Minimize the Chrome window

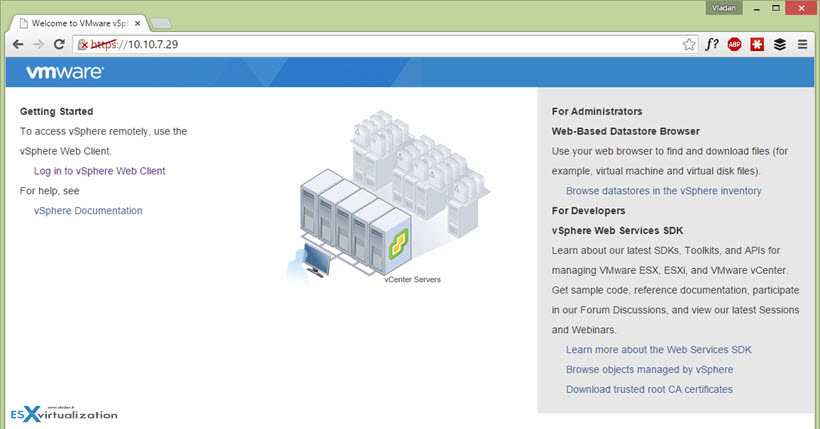point(756,8)
